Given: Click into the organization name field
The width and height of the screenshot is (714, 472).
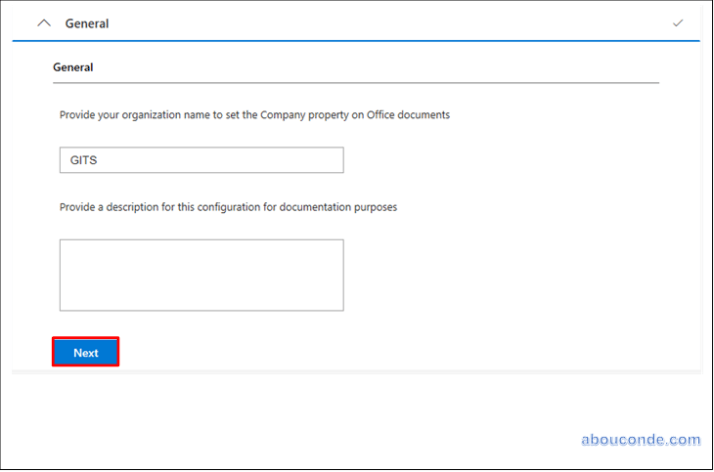Looking at the screenshot, I should 200,160.
